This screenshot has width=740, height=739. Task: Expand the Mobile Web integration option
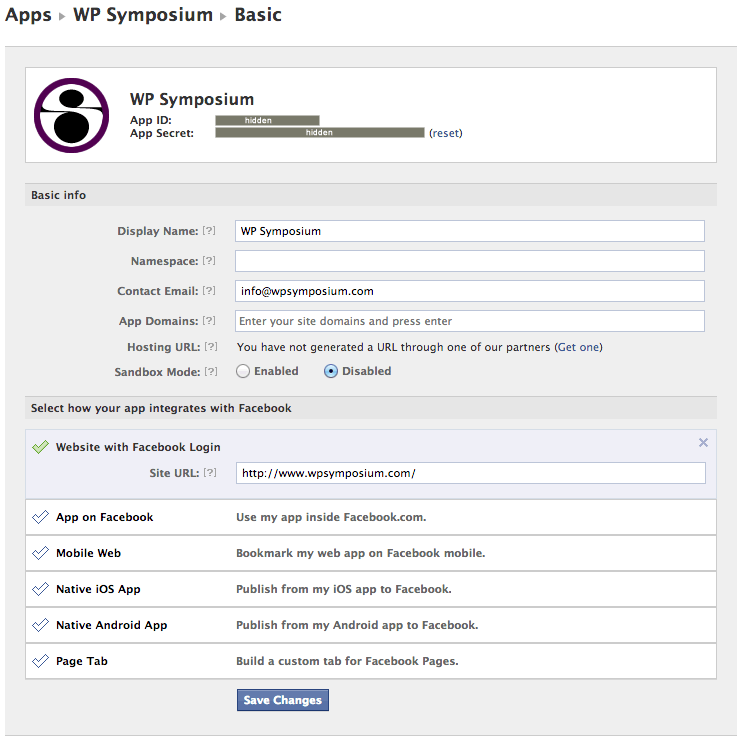88,553
